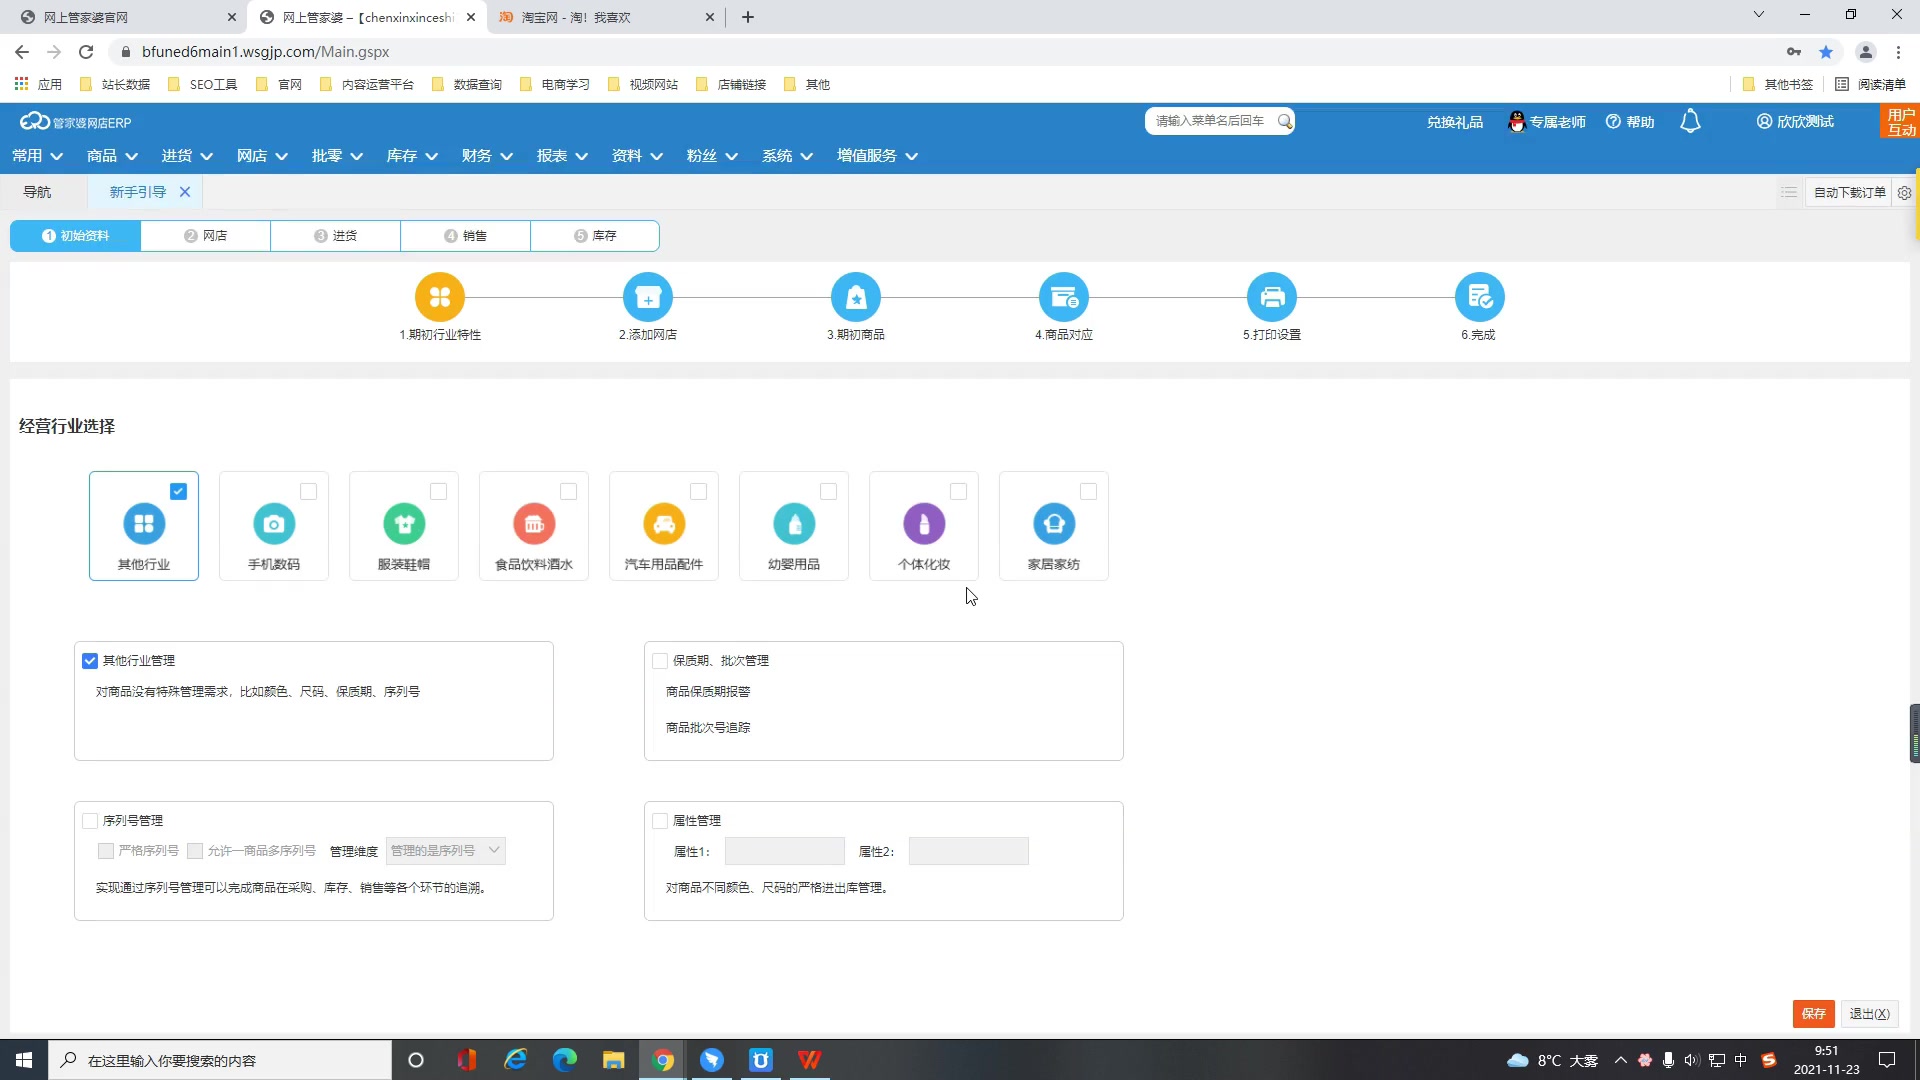Expand the 增值服务 menu
The width and height of the screenshot is (1920, 1080).
(877, 156)
